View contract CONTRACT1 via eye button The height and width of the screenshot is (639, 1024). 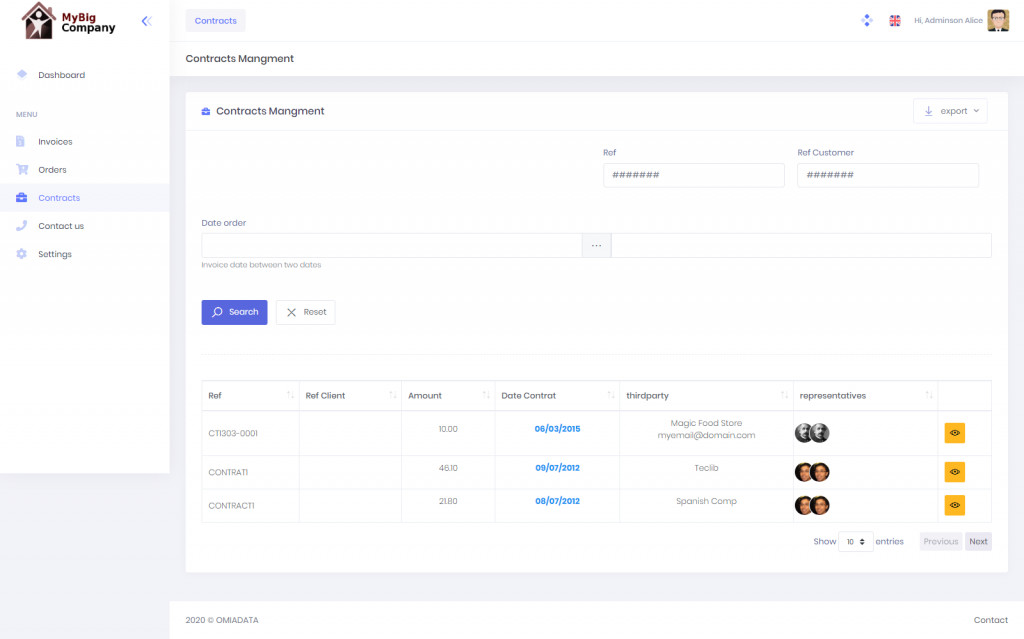(955, 505)
